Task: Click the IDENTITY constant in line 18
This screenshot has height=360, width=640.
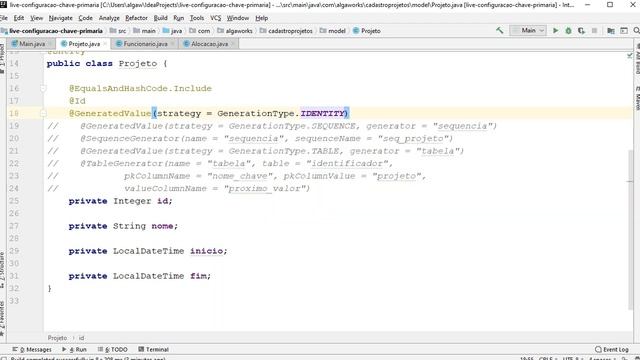Action: 323,113
